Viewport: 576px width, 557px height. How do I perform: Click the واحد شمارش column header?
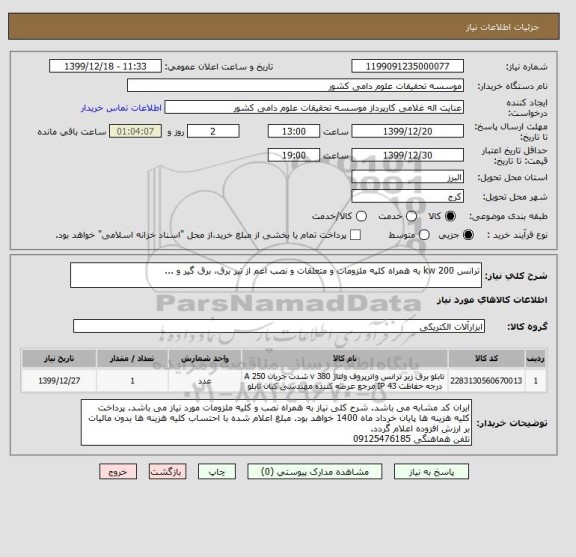coord(205,359)
